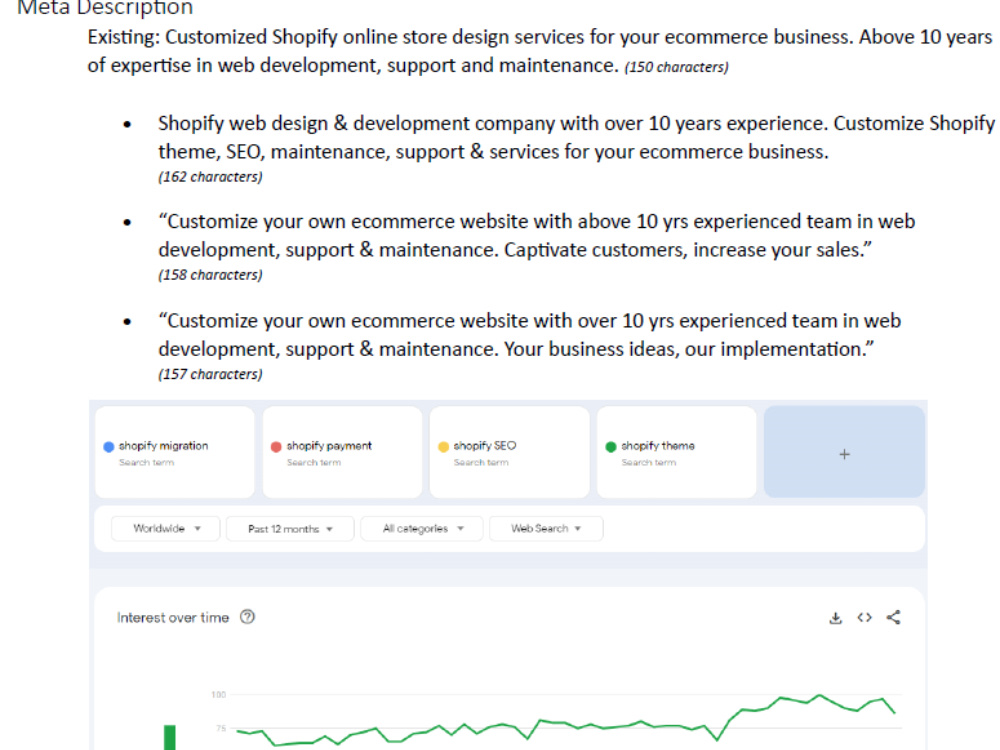Screen dimensions: 1000x750
Task: Open the All categories dropdown
Action: [x=422, y=528]
